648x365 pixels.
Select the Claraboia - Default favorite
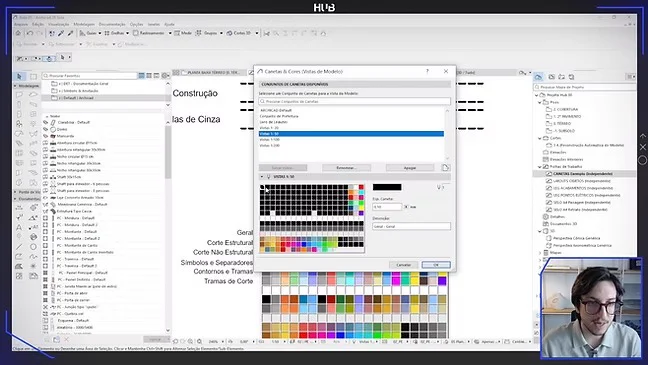(x=74, y=122)
